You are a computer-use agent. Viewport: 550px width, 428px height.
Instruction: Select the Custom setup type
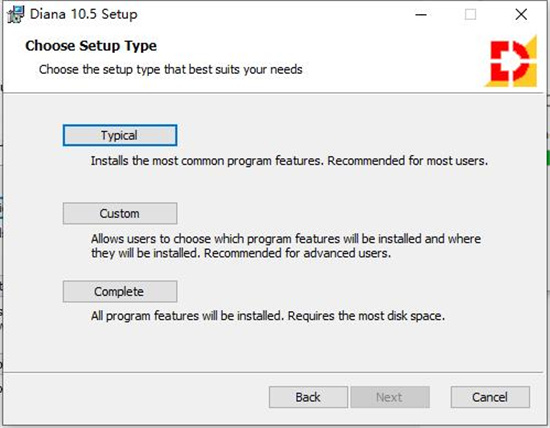pos(120,213)
